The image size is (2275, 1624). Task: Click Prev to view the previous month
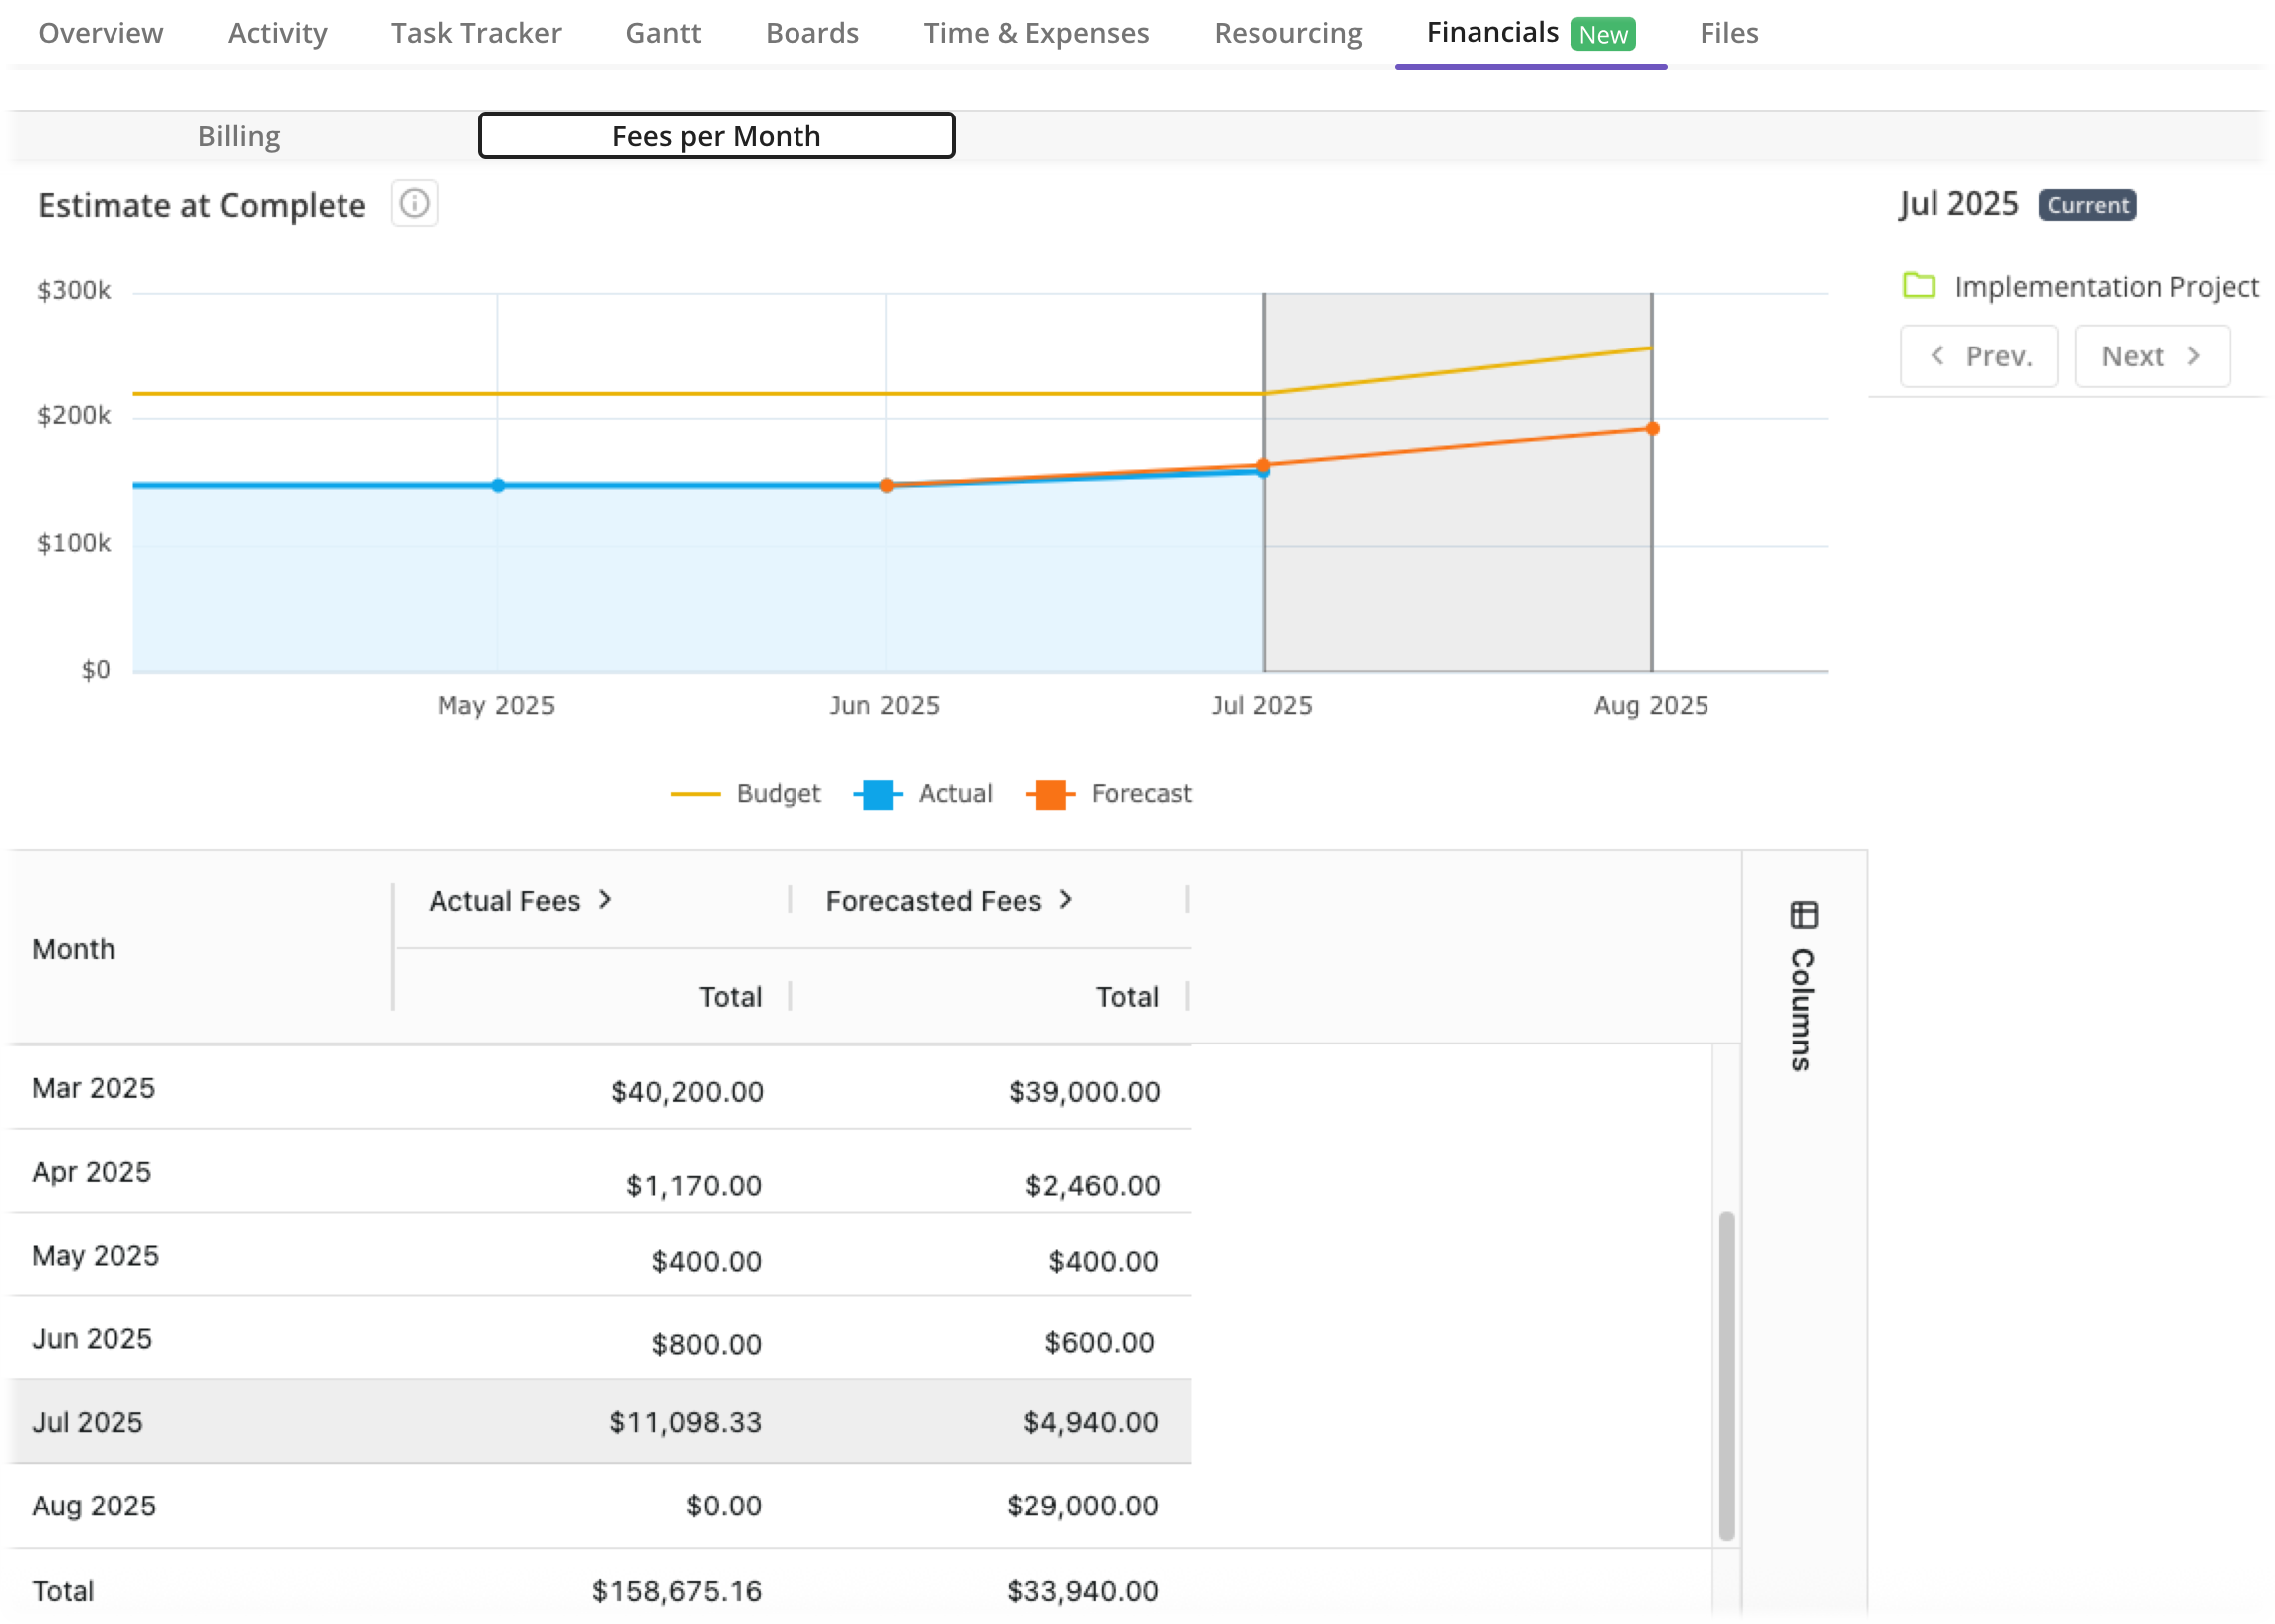(x=1978, y=355)
